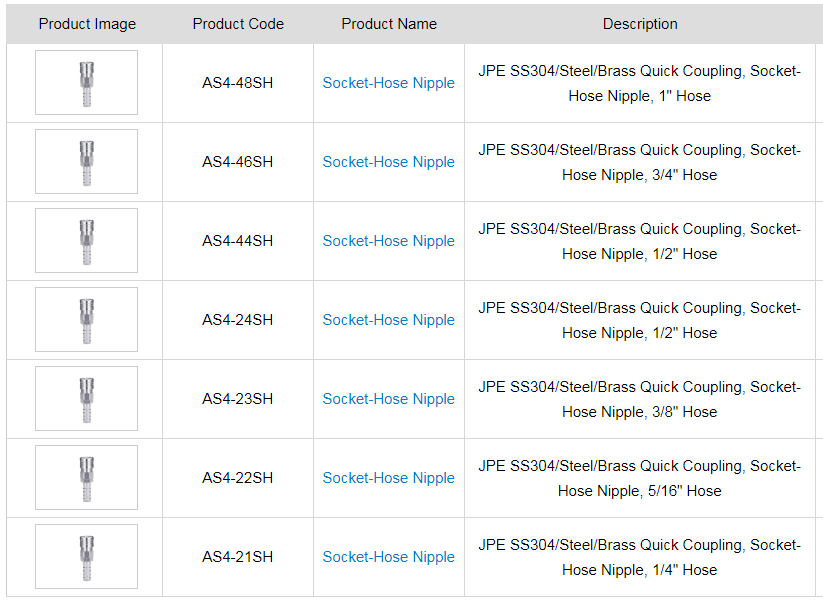823x603 pixels.
Task: Click the AS4-48SH product thumbnail image
Action: coord(86,83)
